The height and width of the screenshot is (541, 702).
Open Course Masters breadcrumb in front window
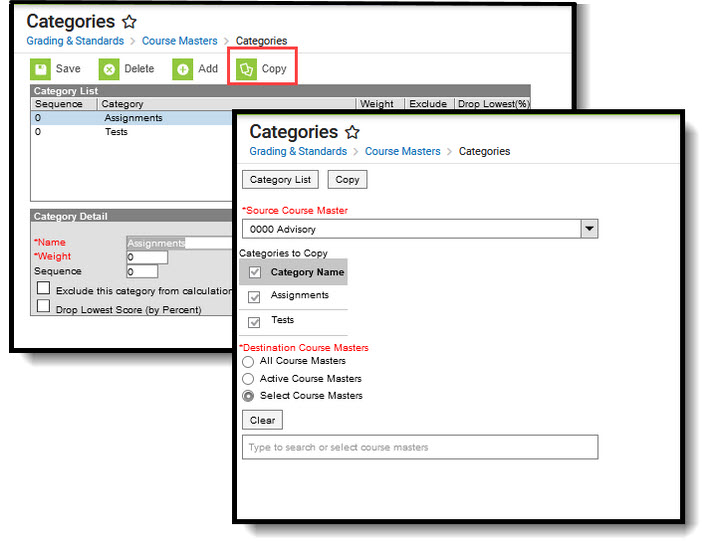point(402,151)
